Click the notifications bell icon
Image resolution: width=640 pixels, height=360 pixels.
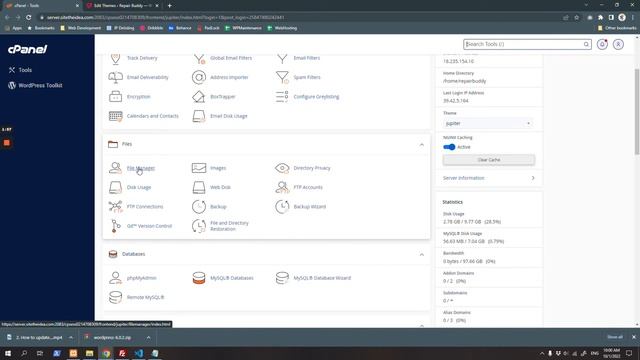coord(602,44)
